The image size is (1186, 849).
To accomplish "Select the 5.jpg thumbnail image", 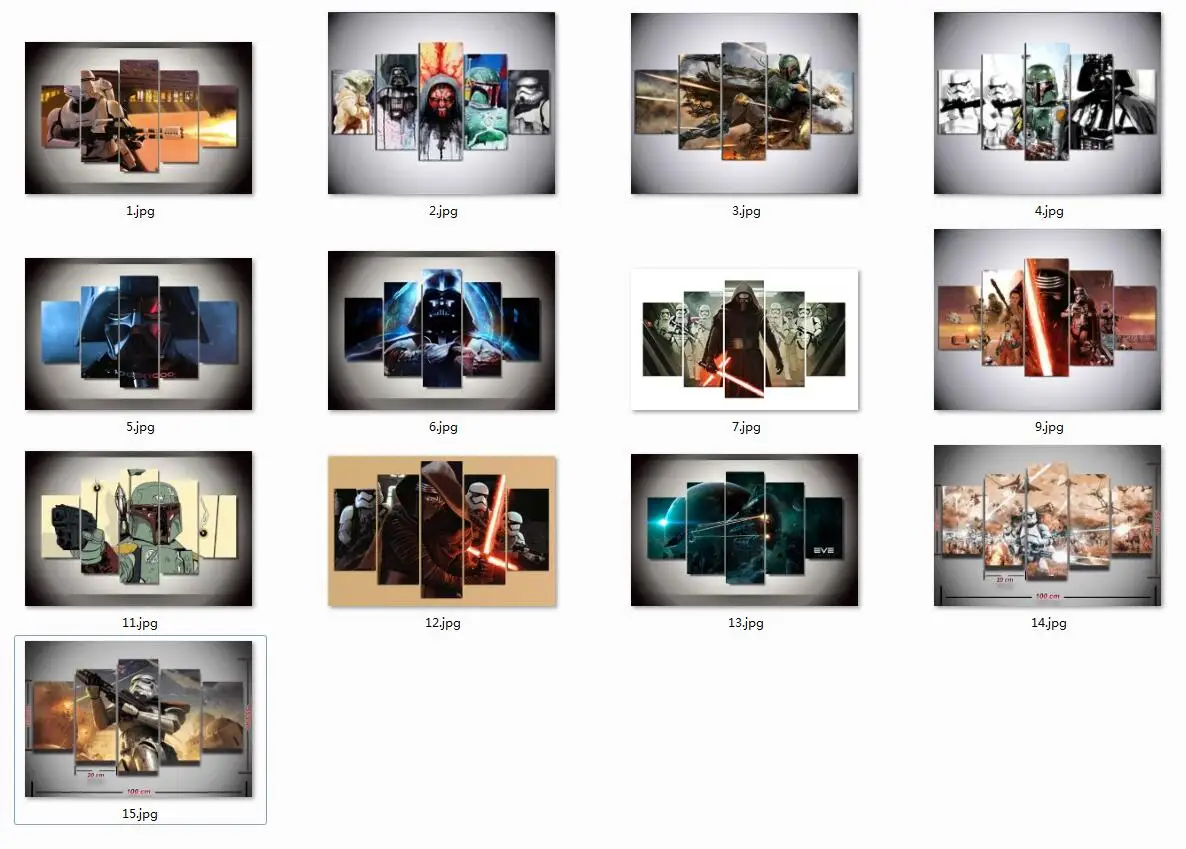I will [x=138, y=334].
